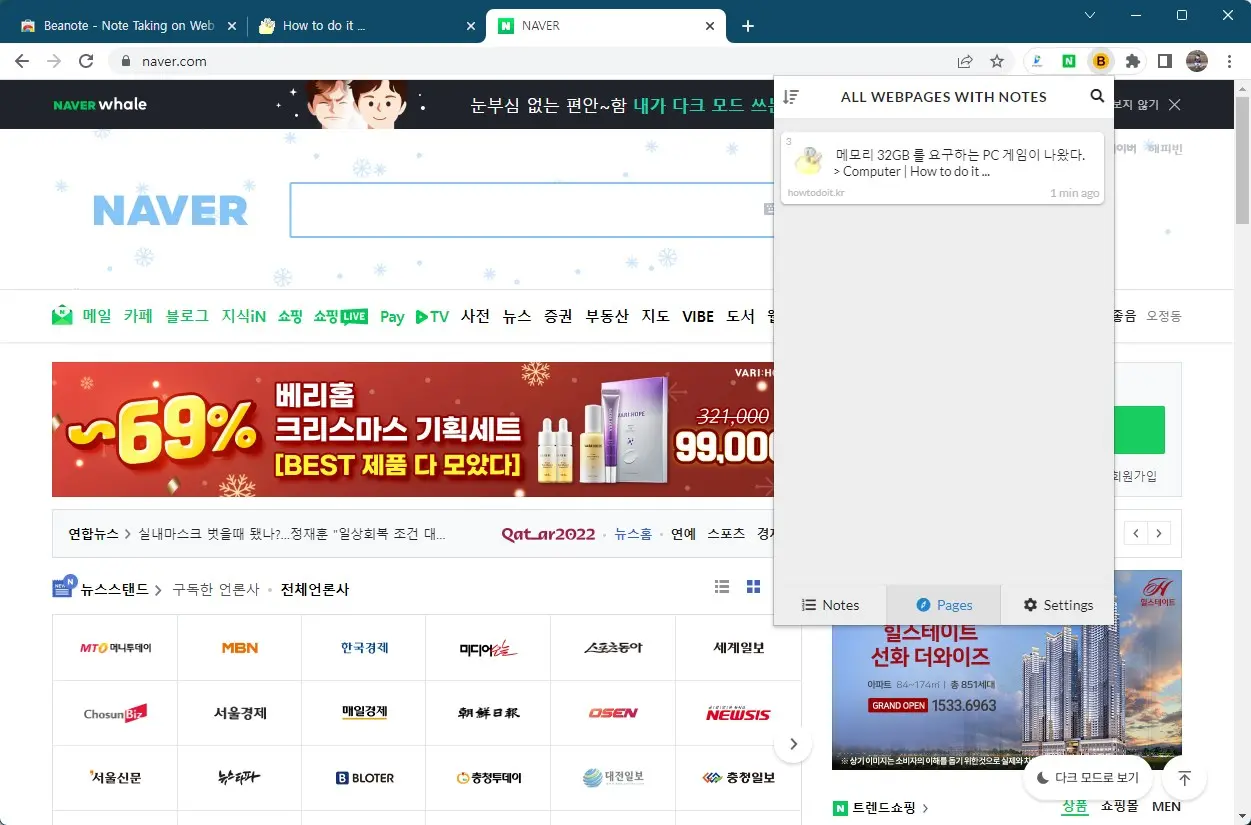Switch newsstand to list view
Viewport: 1251px width, 825px height.
pos(722,586)
